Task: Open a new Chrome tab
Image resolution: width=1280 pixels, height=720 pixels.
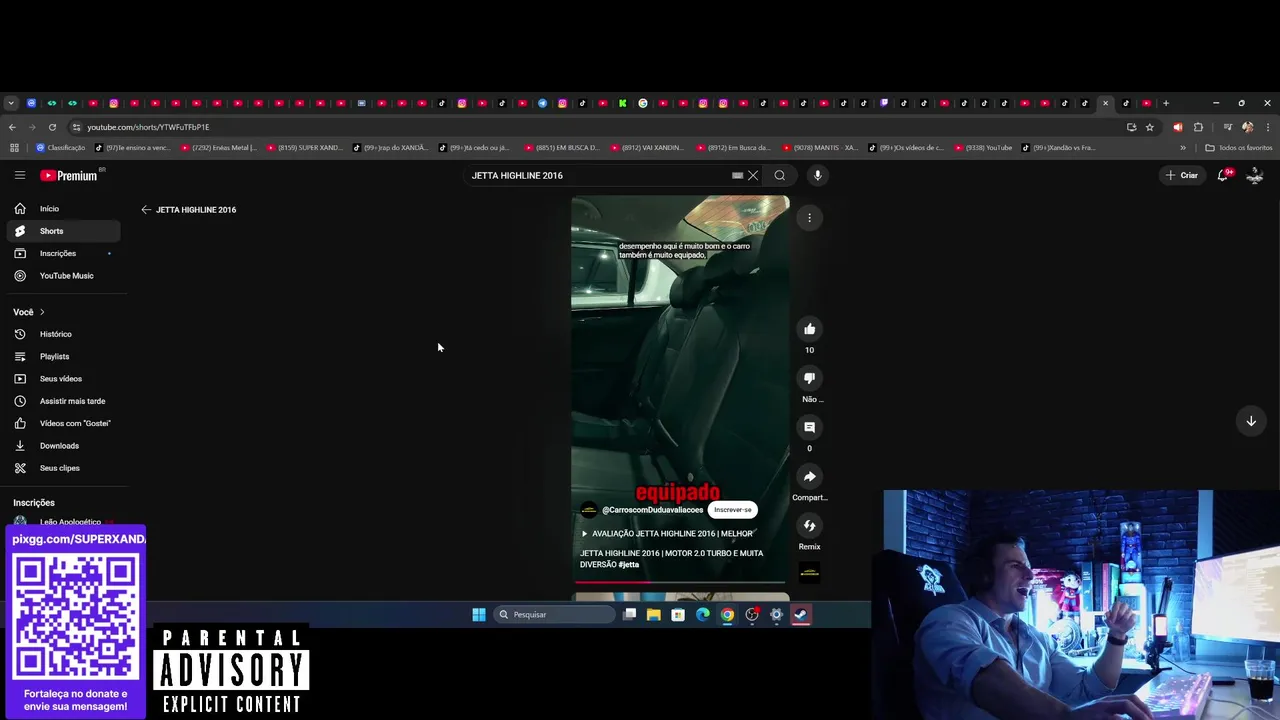Action: [x=1165, y=103]
